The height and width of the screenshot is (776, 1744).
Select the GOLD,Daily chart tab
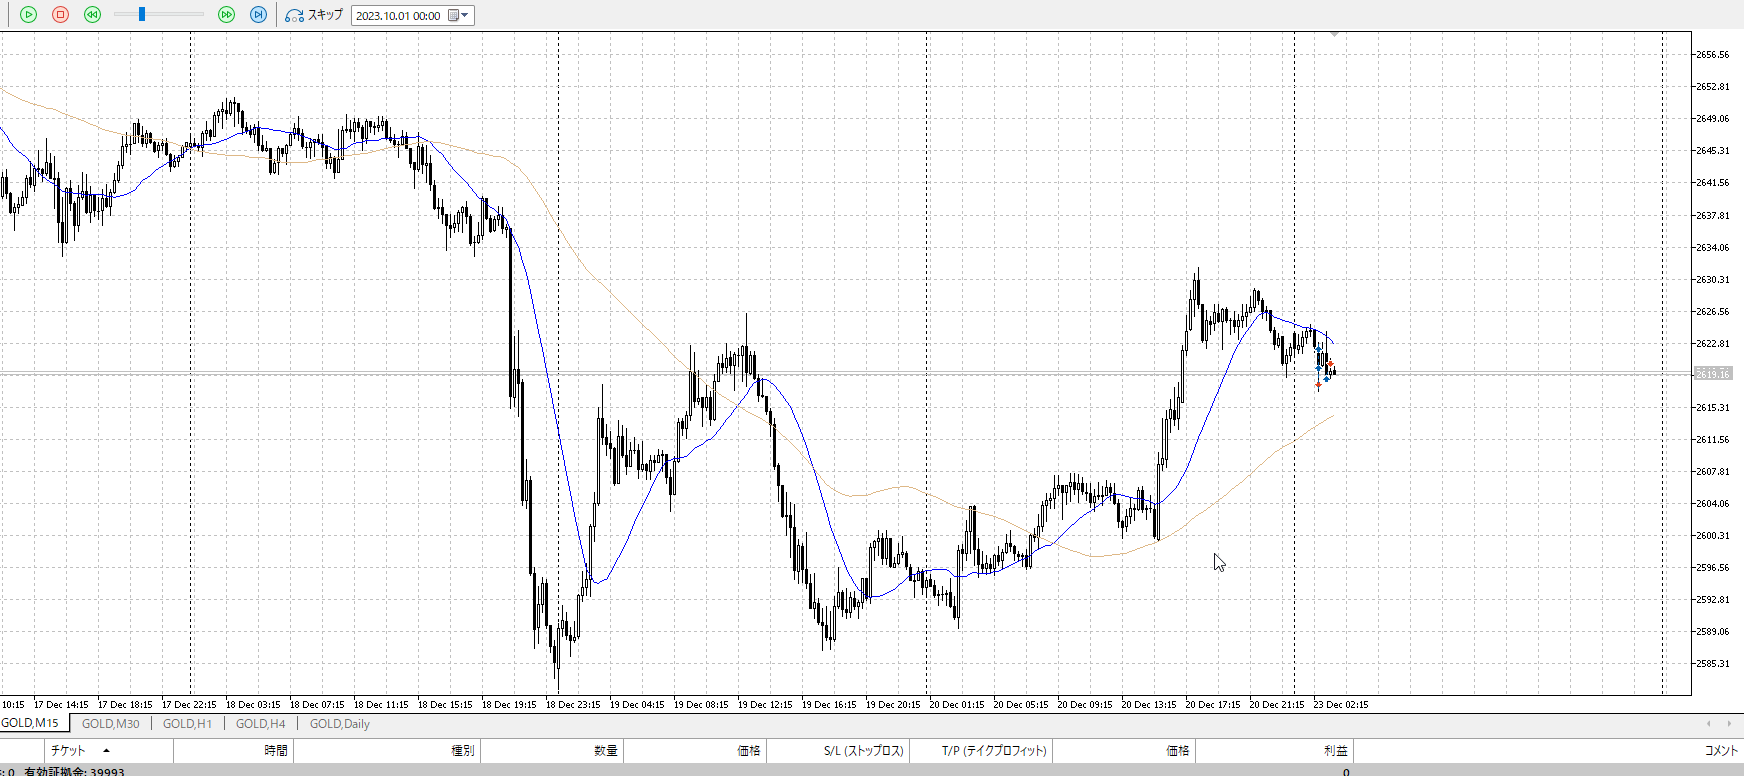coord(339,724)
